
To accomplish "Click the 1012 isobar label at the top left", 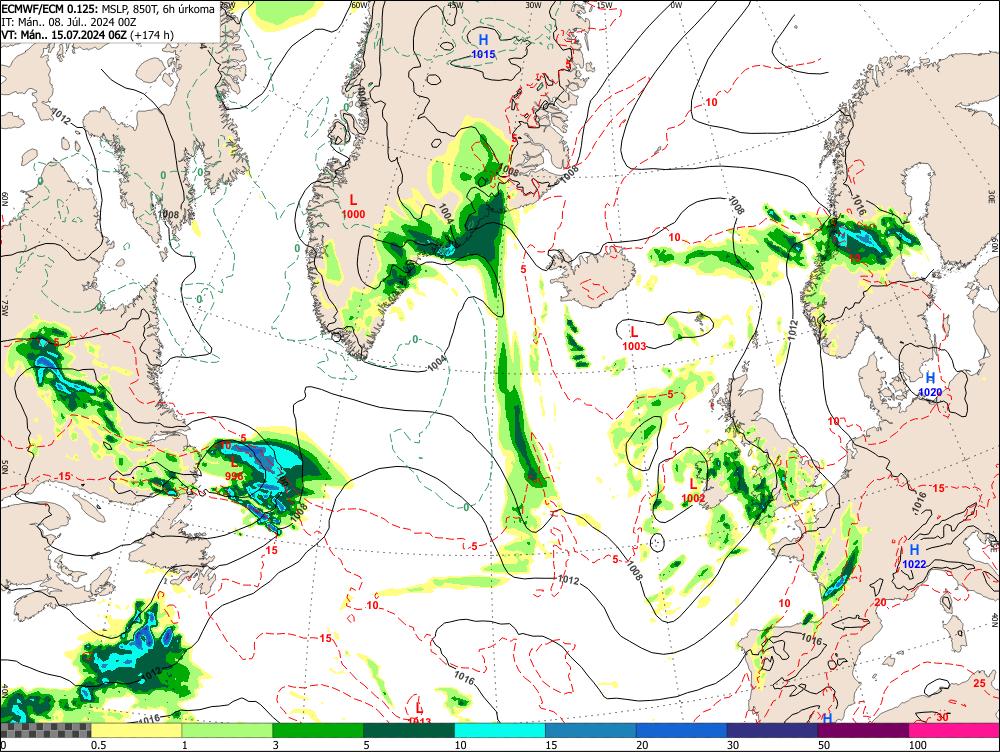I will click(59, 116).
